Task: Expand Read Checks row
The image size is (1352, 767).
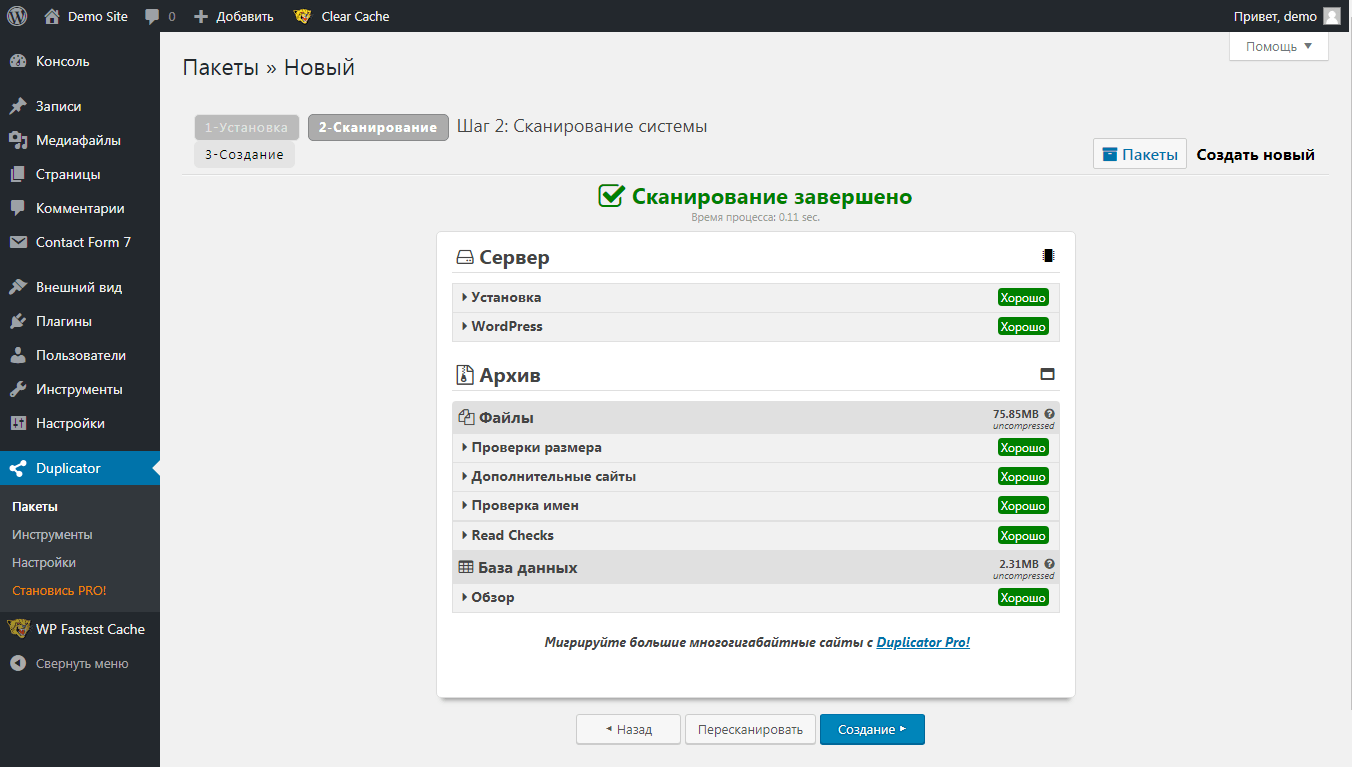Action: coord(755,535)
